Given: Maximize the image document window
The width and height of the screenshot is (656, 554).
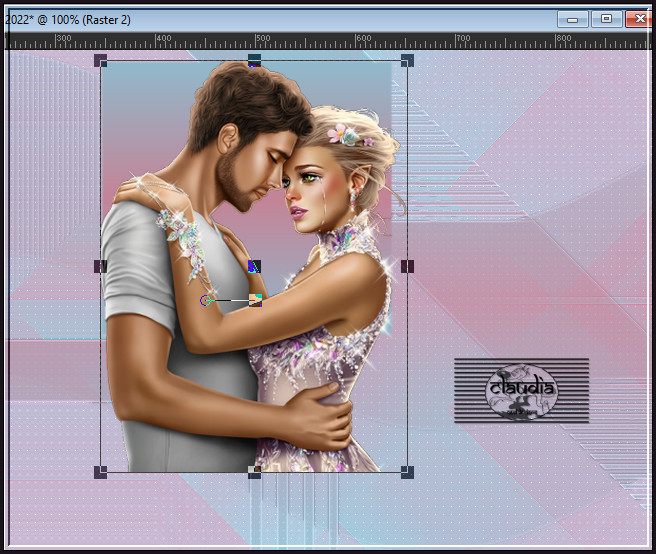Looking at the screenshot, I should coord(606,19).
